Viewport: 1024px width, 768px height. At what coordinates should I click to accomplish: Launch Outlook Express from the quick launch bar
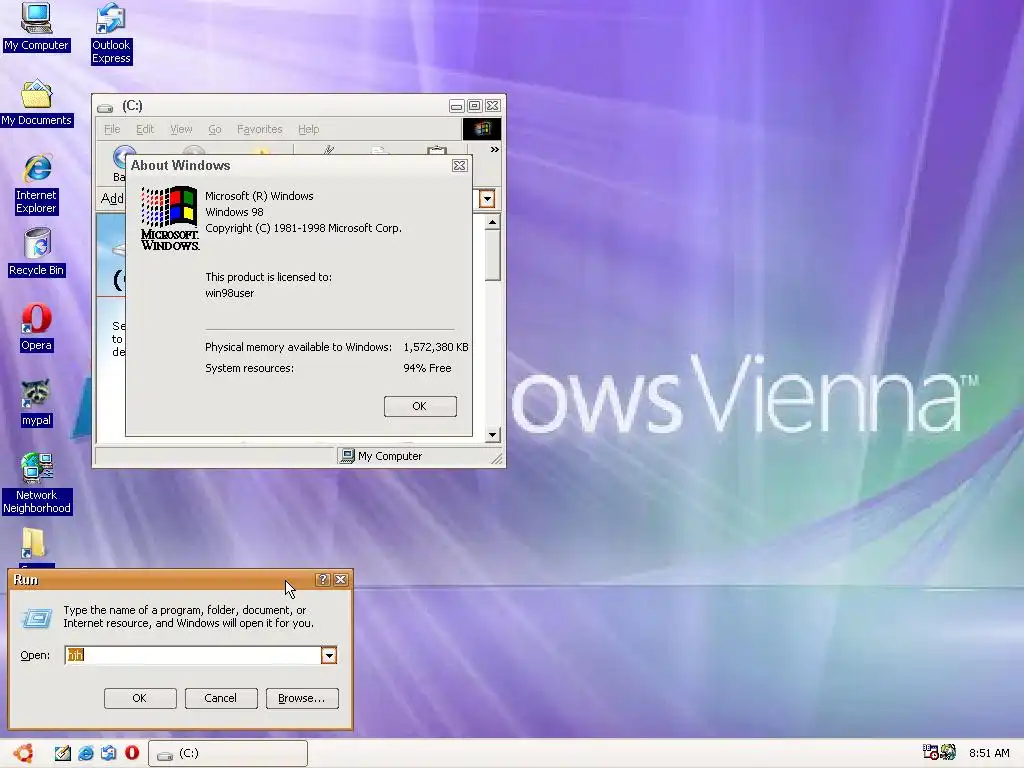click(x=108, y=753)
